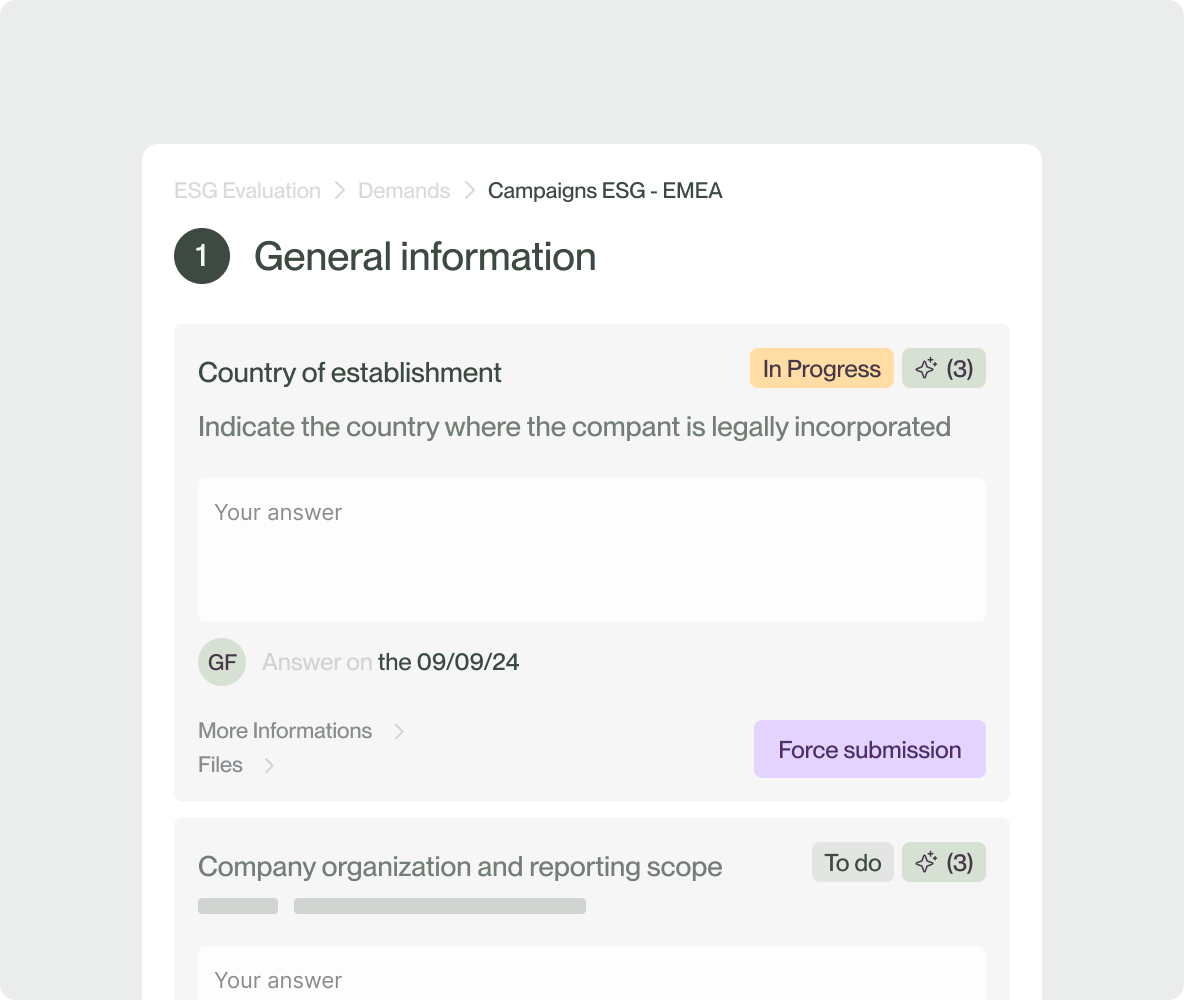This screenshot has width=1184, height=1000.
Task: Select Campaigns ESG - EMEA breadcrumb
Action: (605, 190)
